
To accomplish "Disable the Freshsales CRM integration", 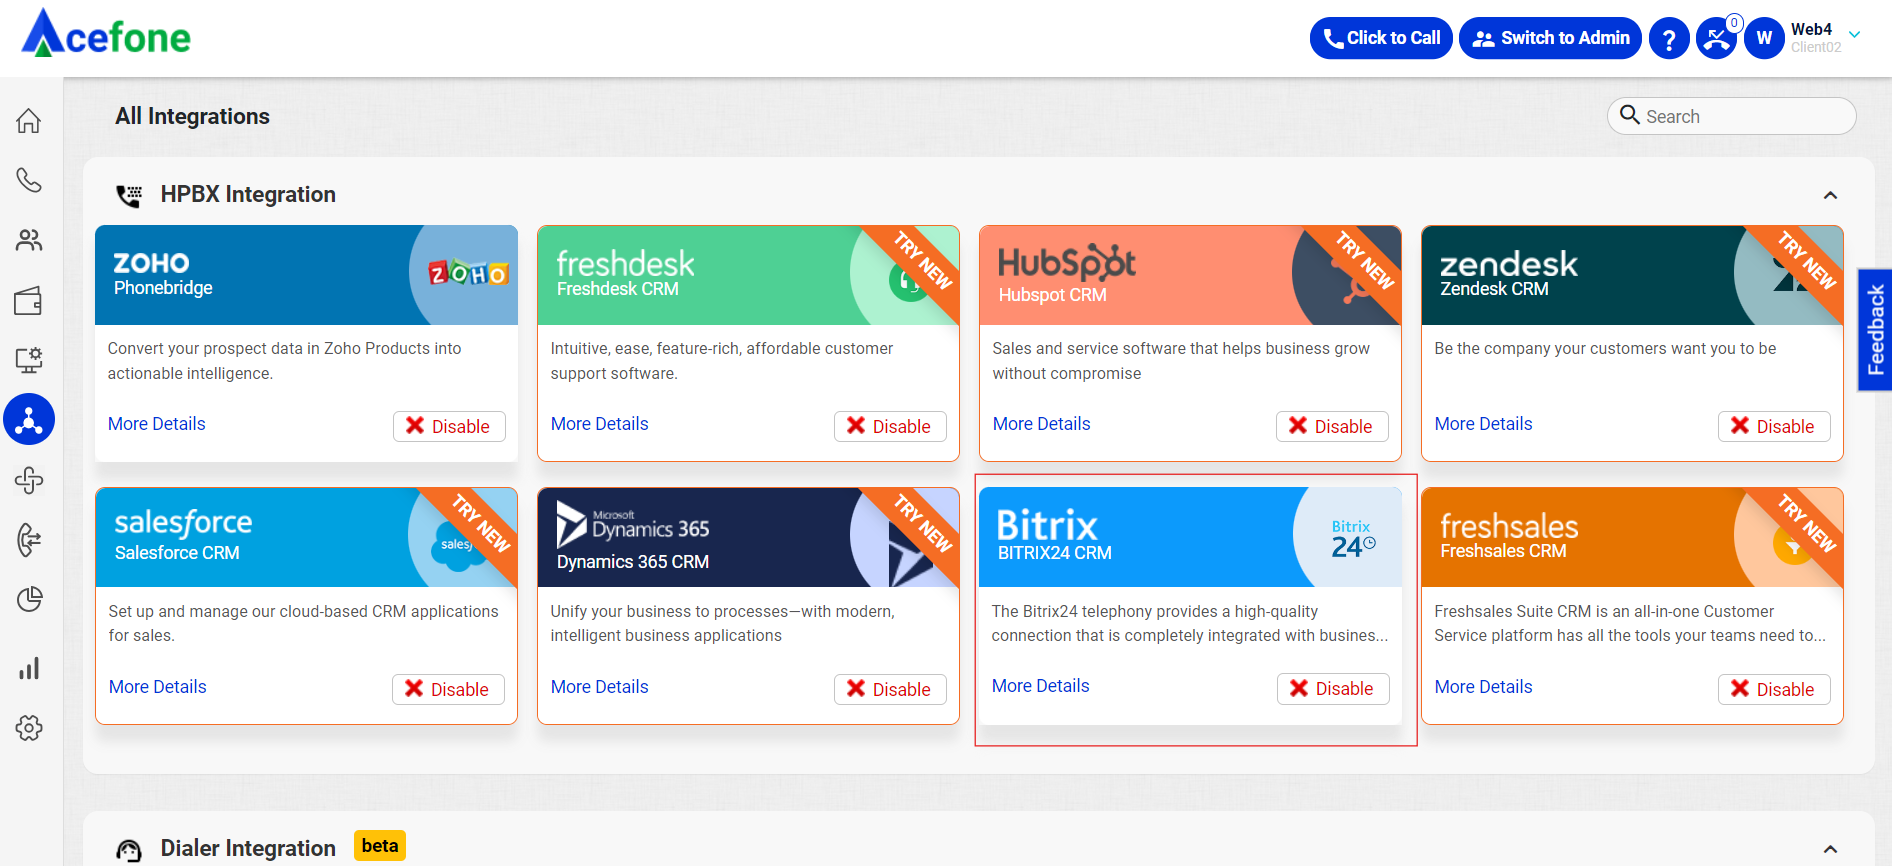I will pos(1773,689).
